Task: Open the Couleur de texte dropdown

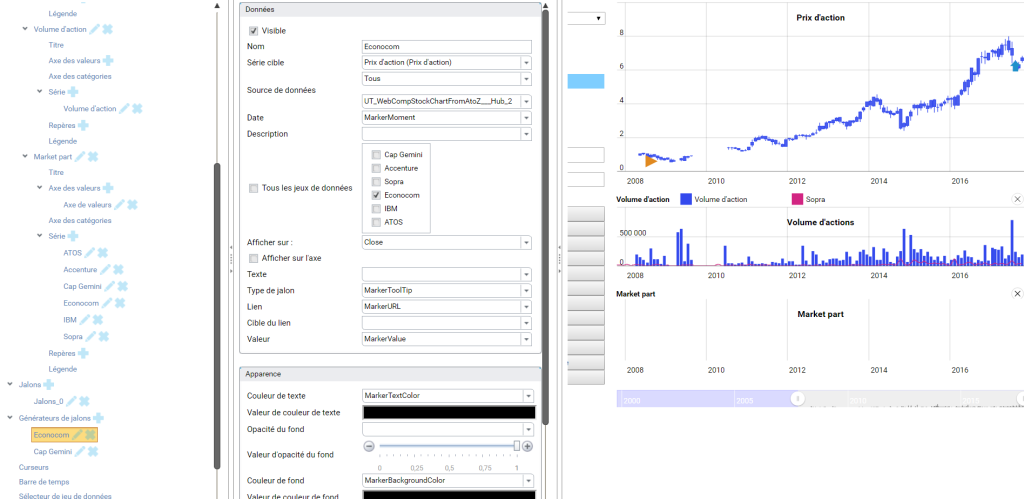Action: [x=528, y=396]
